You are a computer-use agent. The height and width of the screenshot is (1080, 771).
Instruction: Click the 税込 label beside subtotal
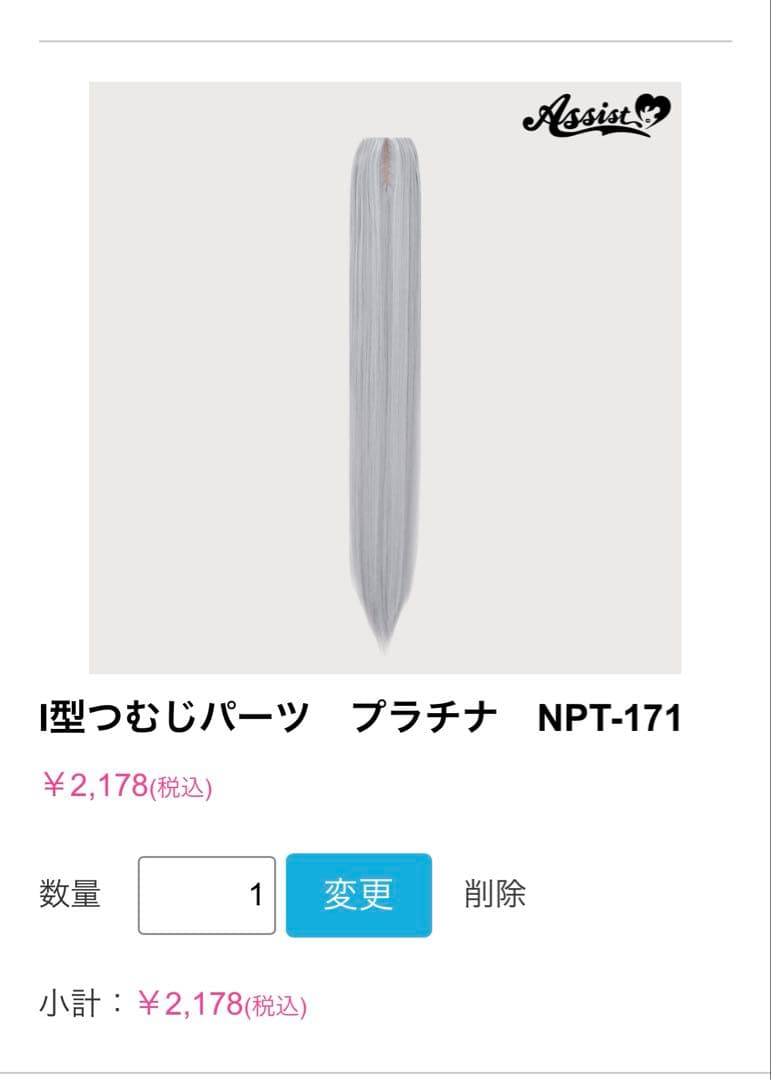coord(276,1006)
